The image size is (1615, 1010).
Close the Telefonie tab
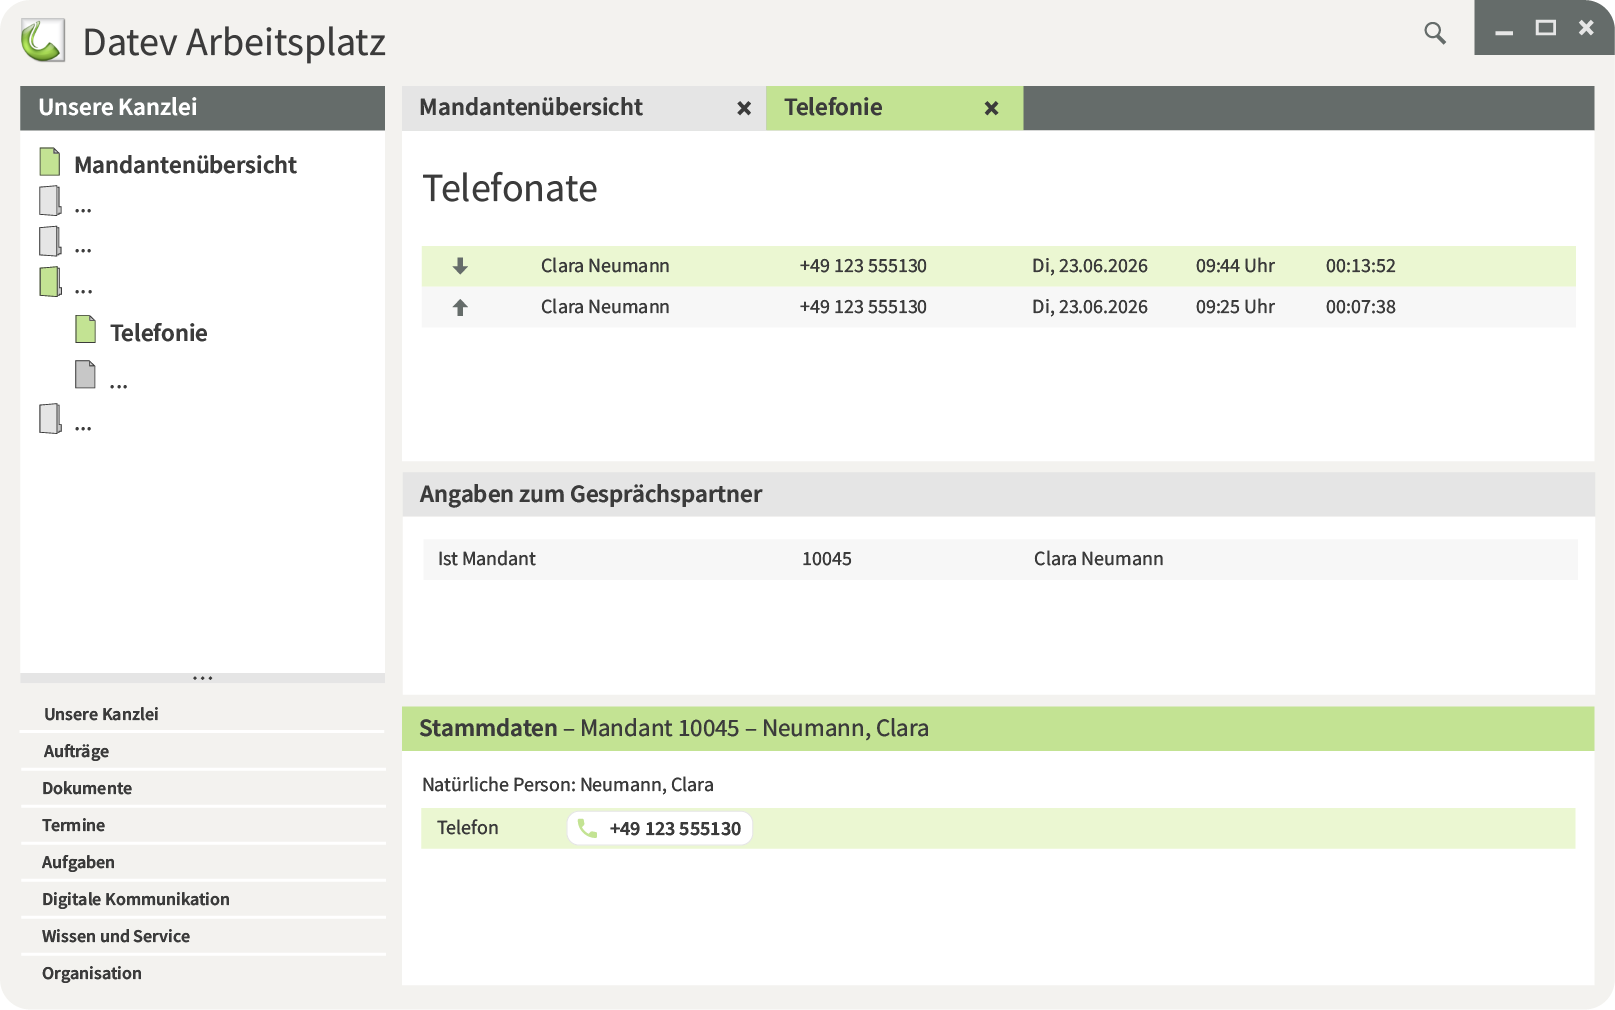pos(991,108)
